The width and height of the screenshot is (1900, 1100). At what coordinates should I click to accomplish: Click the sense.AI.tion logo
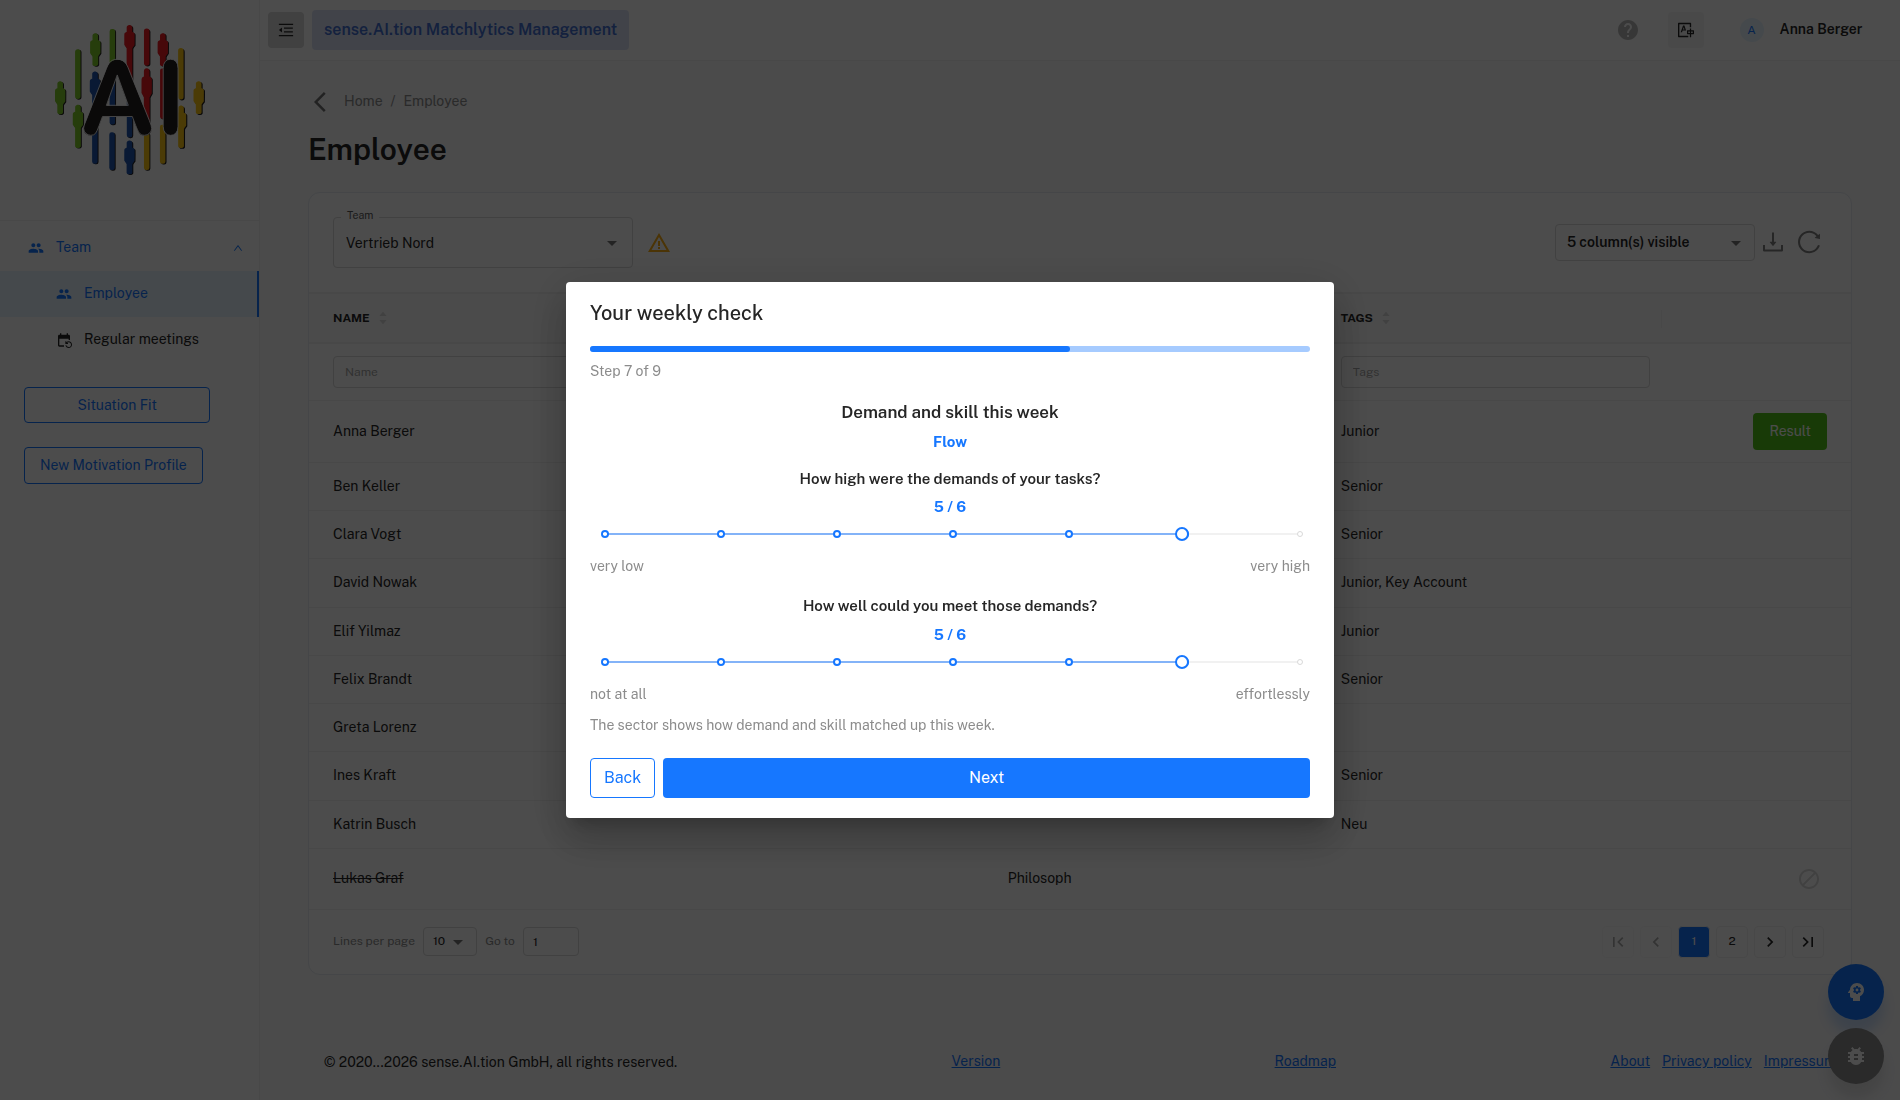pos(129,100)
